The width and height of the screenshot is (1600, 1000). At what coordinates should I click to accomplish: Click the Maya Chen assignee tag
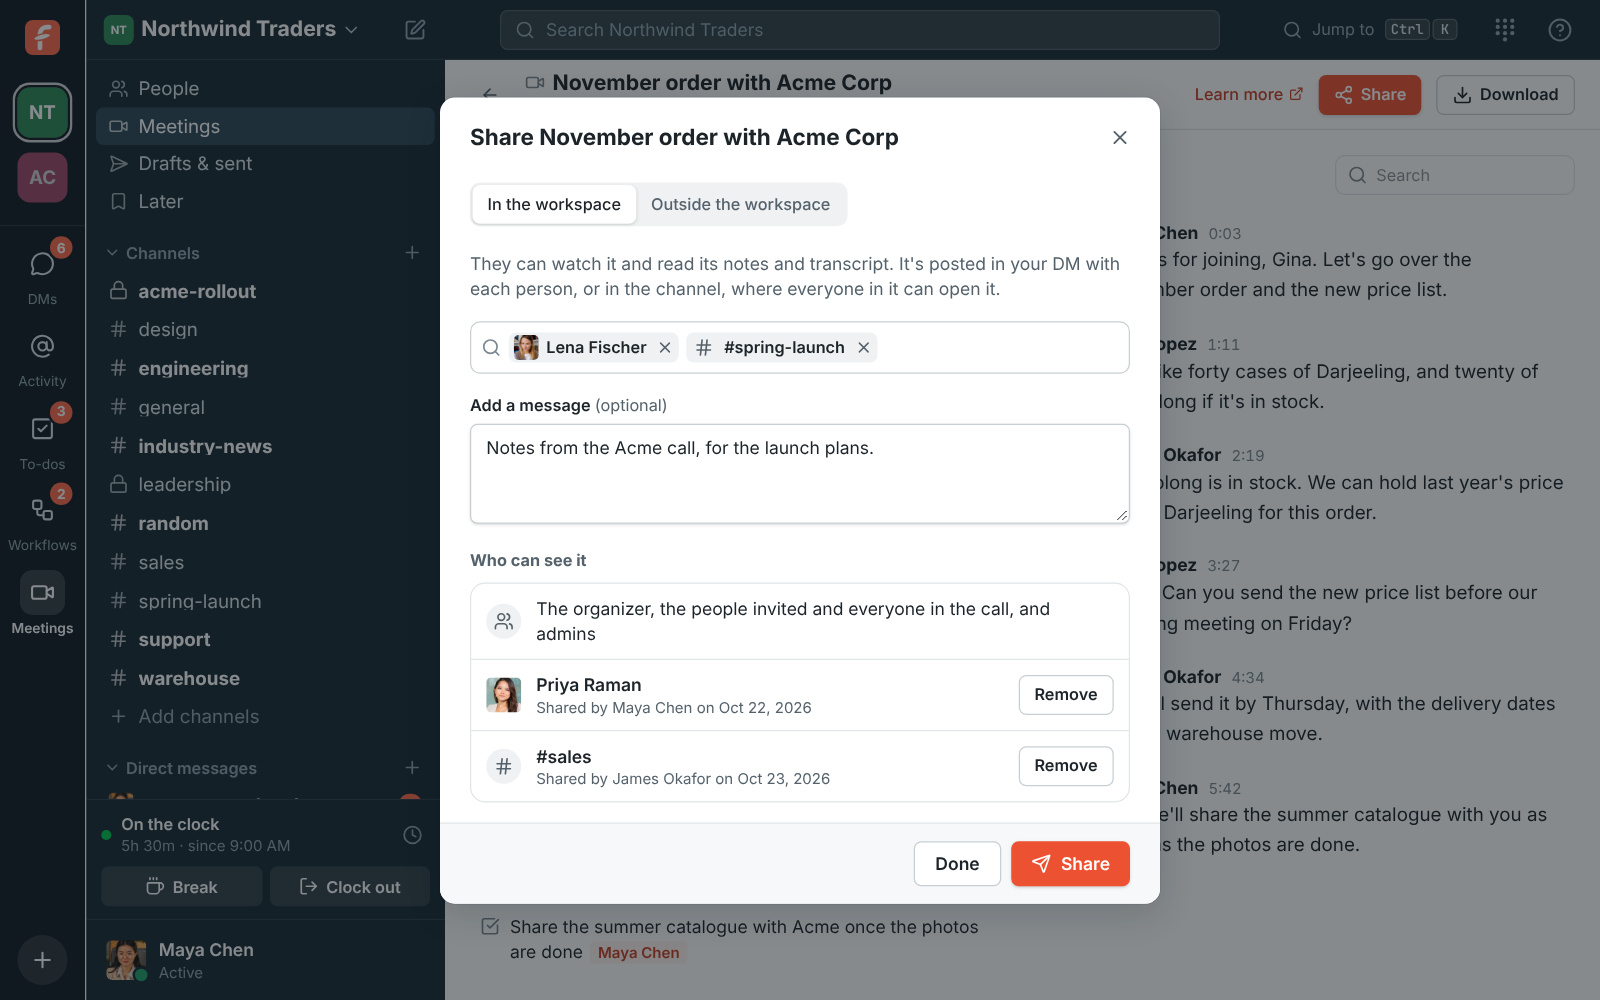[x=638, y=953]
